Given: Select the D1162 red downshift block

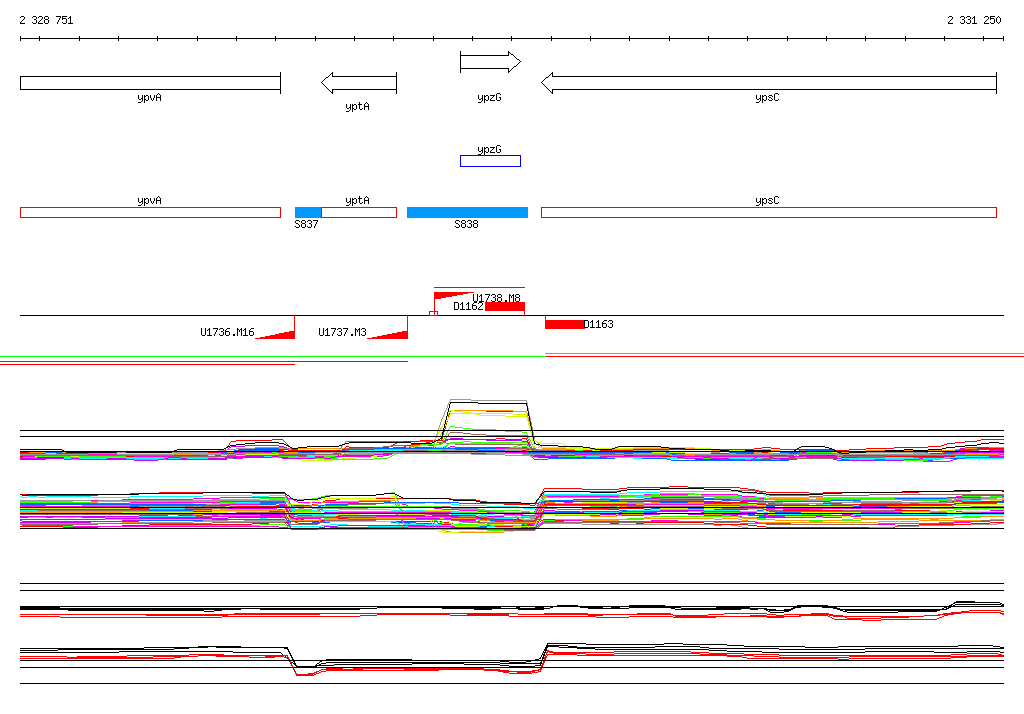Looking at the screenshot, I should (x=505, y=307).
